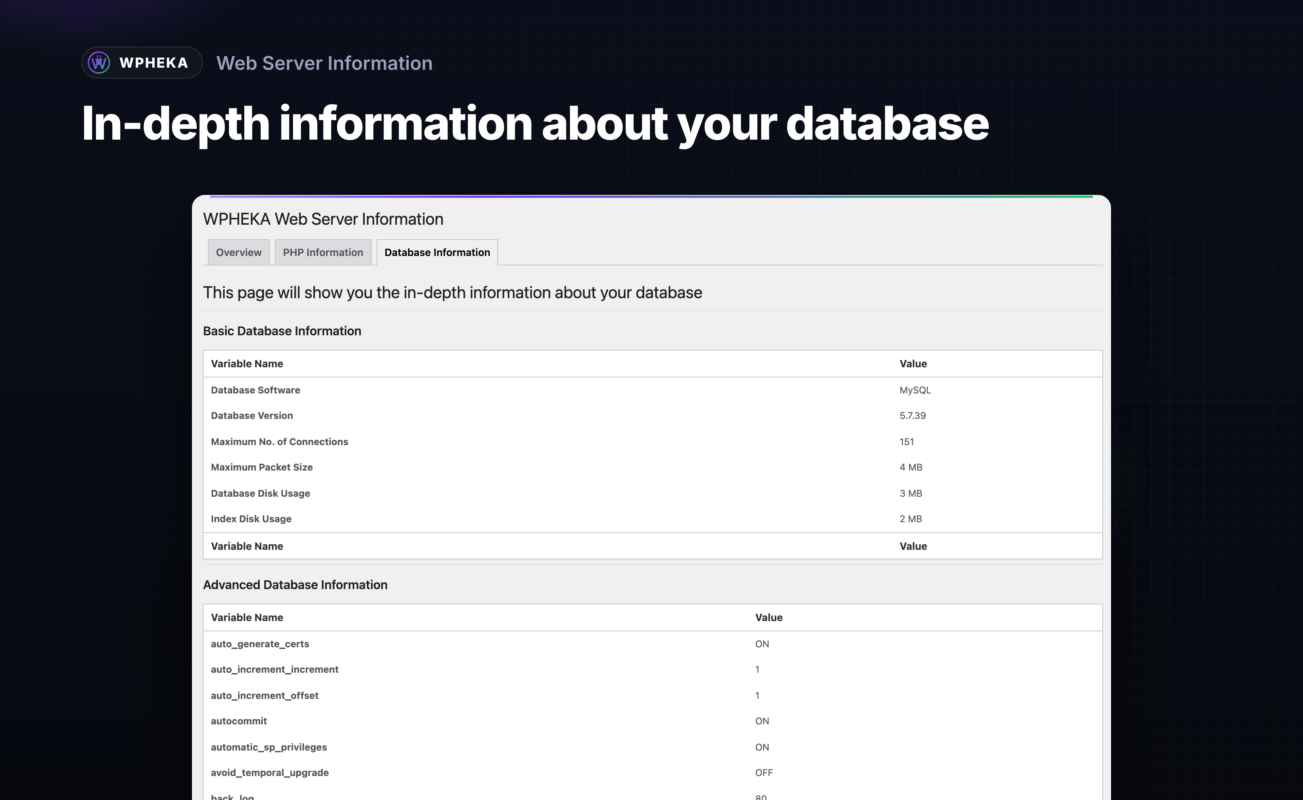The width and height of the screenshot is (1303, 800).
Task: Click the avoid_temporal_upgrade variable name
Action: [270, 773]
